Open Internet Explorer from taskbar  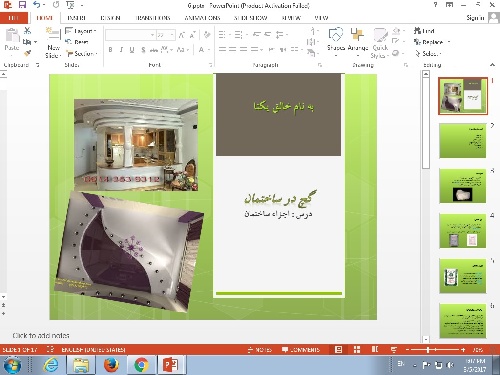[51, 365]
